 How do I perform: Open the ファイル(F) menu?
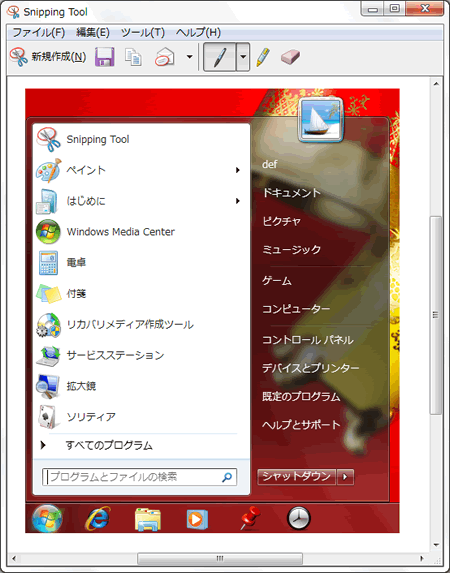pos(39,33)
